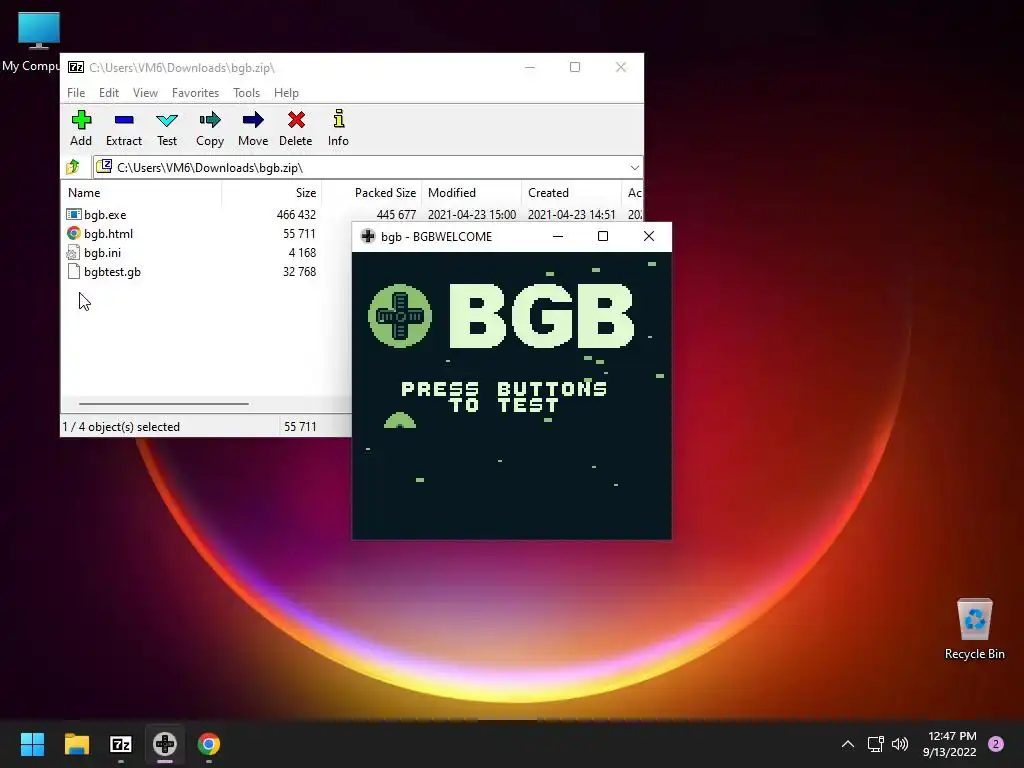Sort files by the Name column

(x=141, y=193)
